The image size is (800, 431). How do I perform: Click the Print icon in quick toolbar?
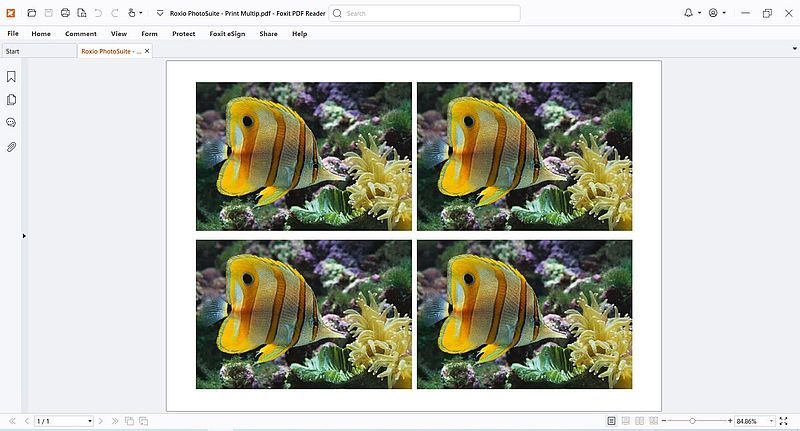[65, 13]
